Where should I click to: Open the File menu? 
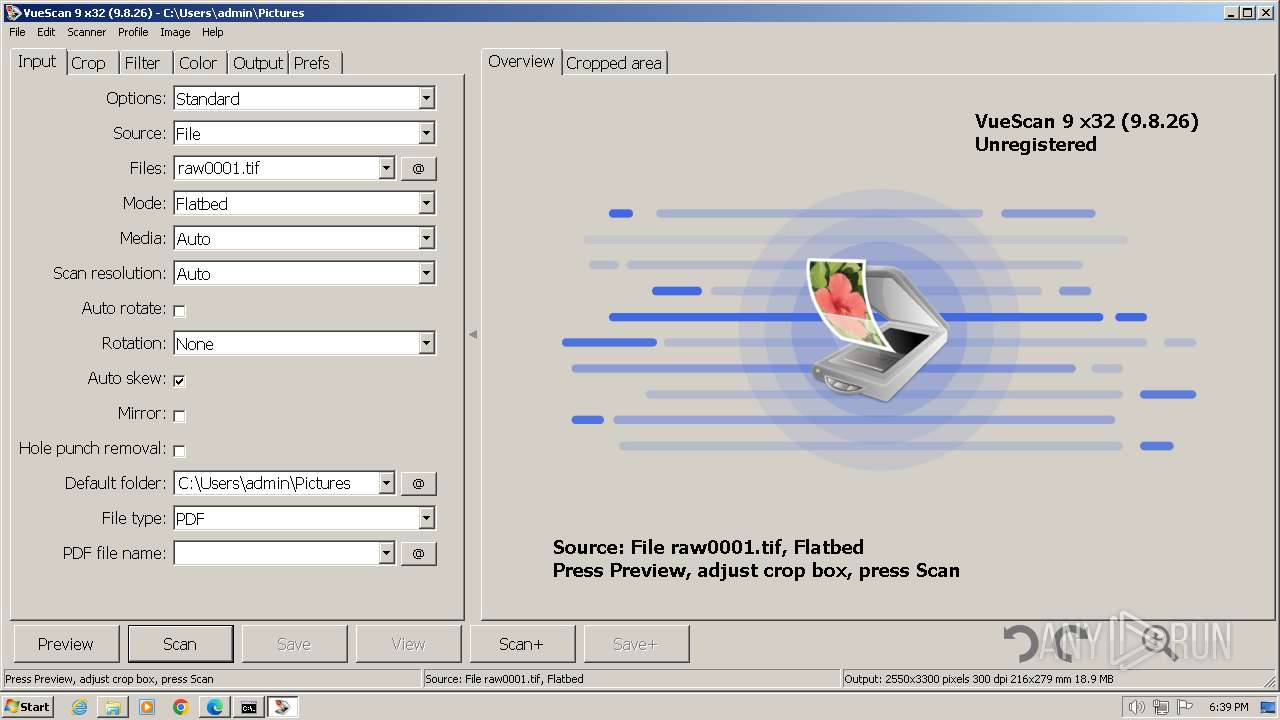[17, 32]
